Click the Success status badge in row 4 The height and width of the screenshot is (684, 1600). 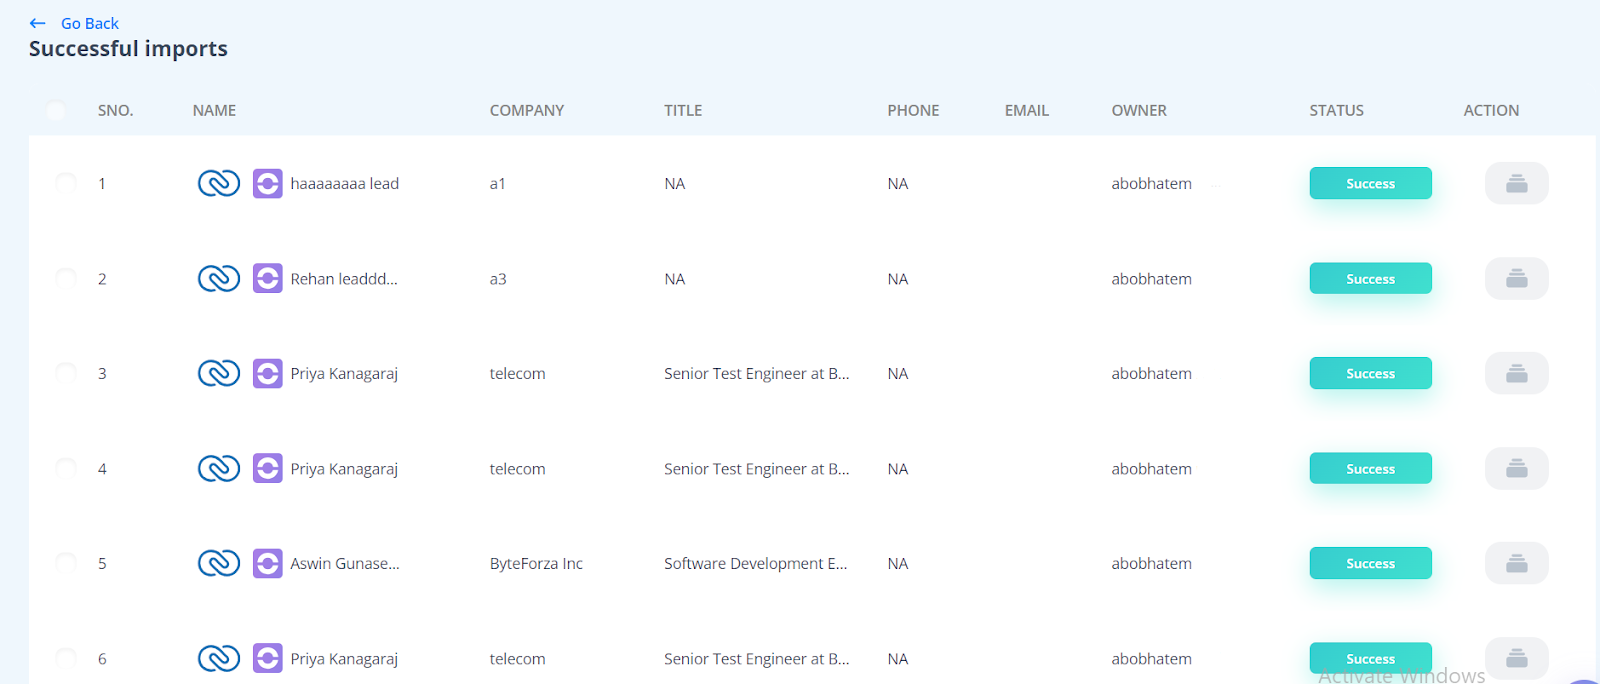(1370, 468)
